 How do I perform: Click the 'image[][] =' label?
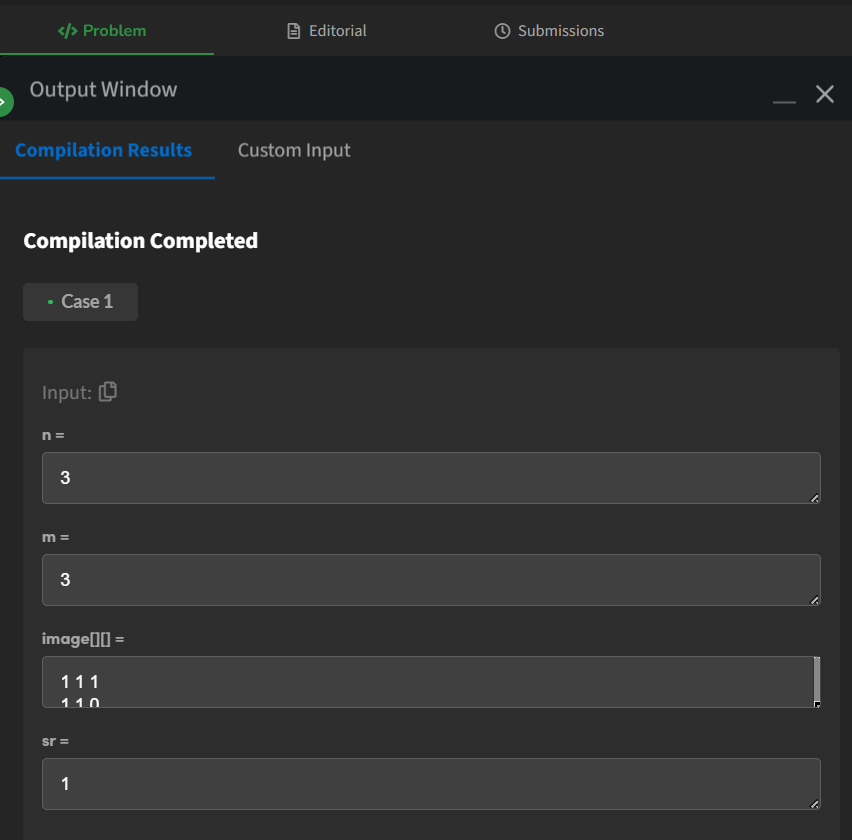coord(83,639)
